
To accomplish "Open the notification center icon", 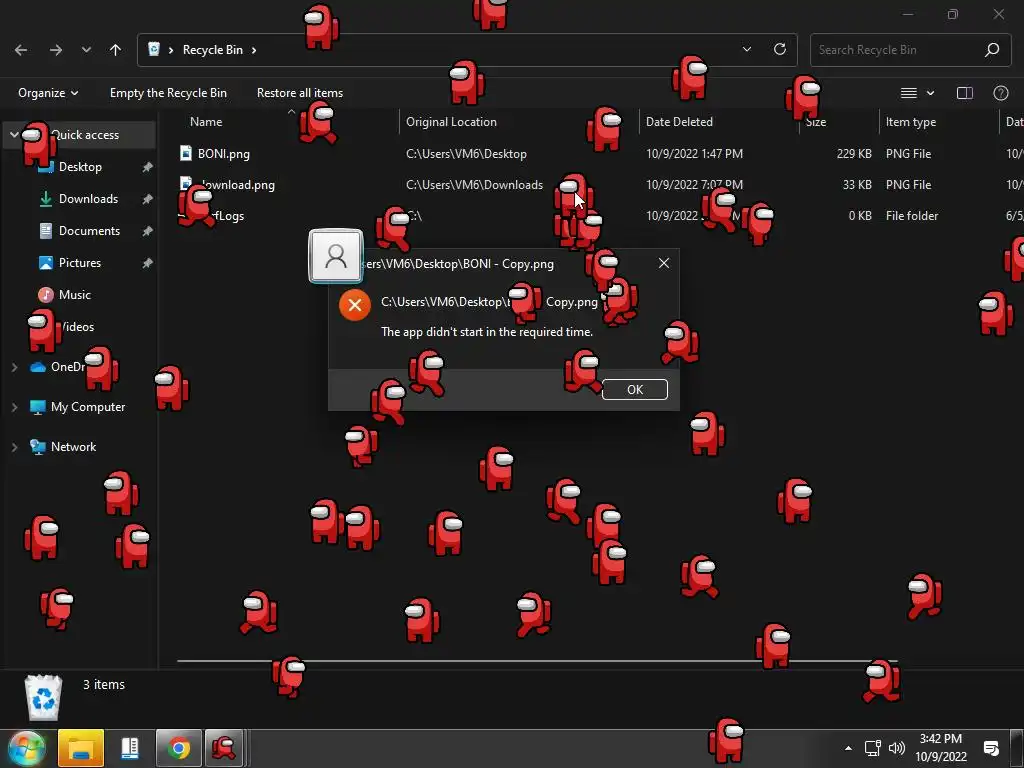I will pyautogui.click(x=991, y=748).
